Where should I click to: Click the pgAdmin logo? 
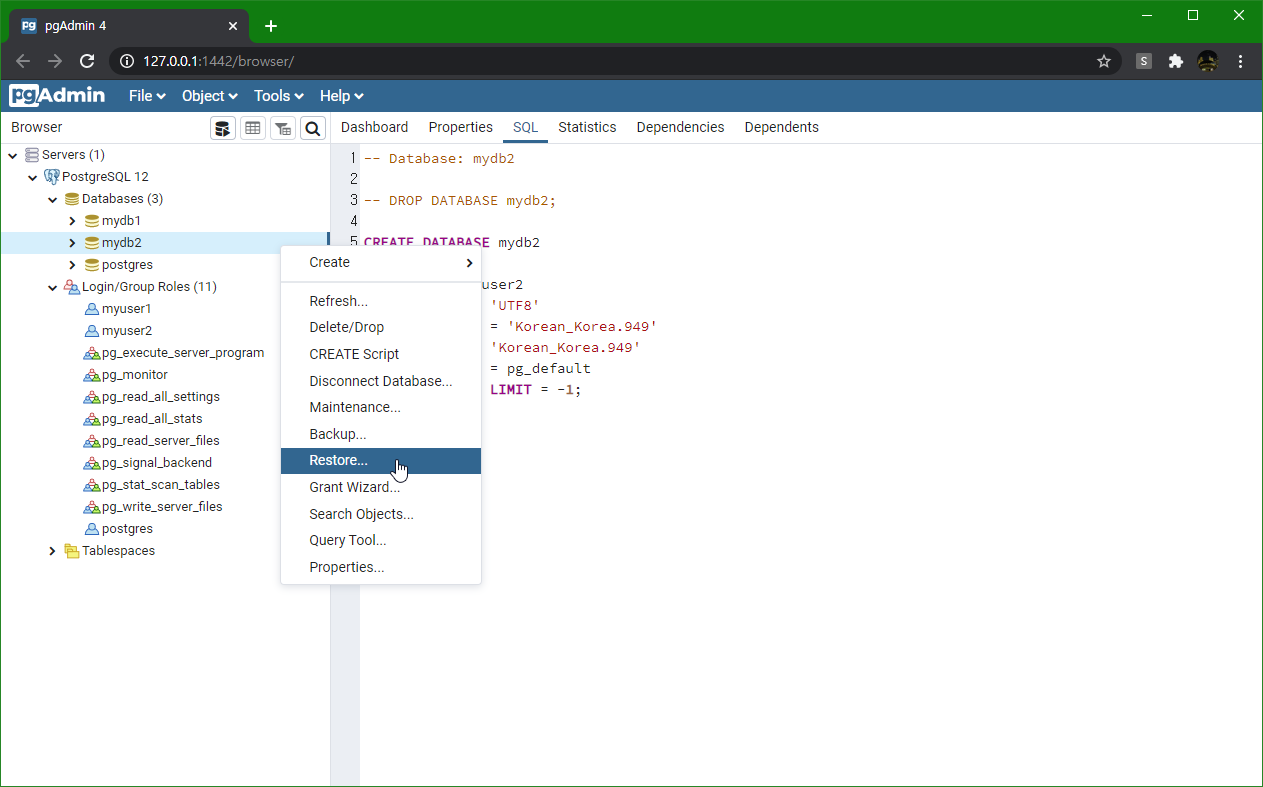[58, 96]
